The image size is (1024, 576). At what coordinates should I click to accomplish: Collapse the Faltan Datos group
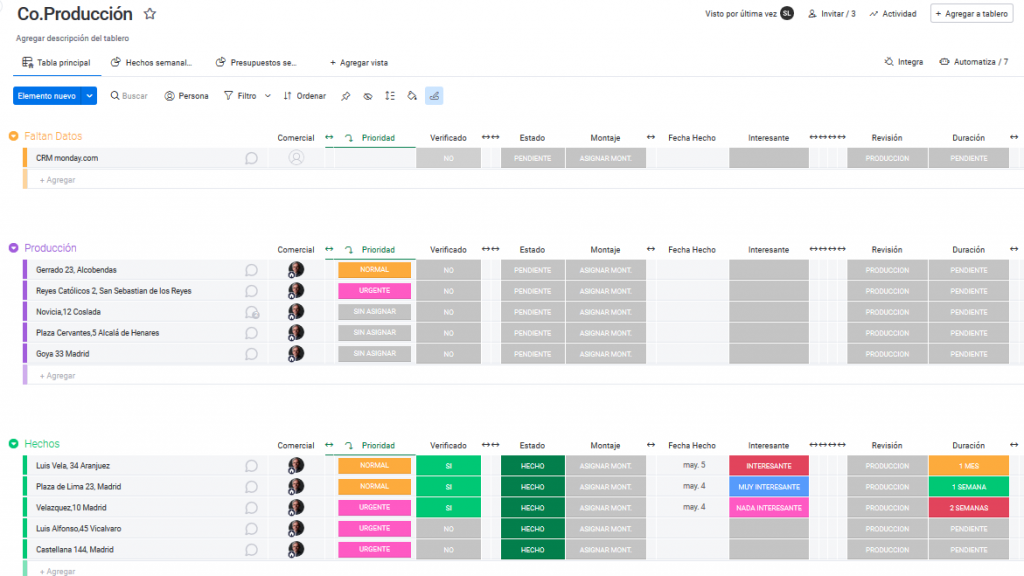click(x=13, y=136)
